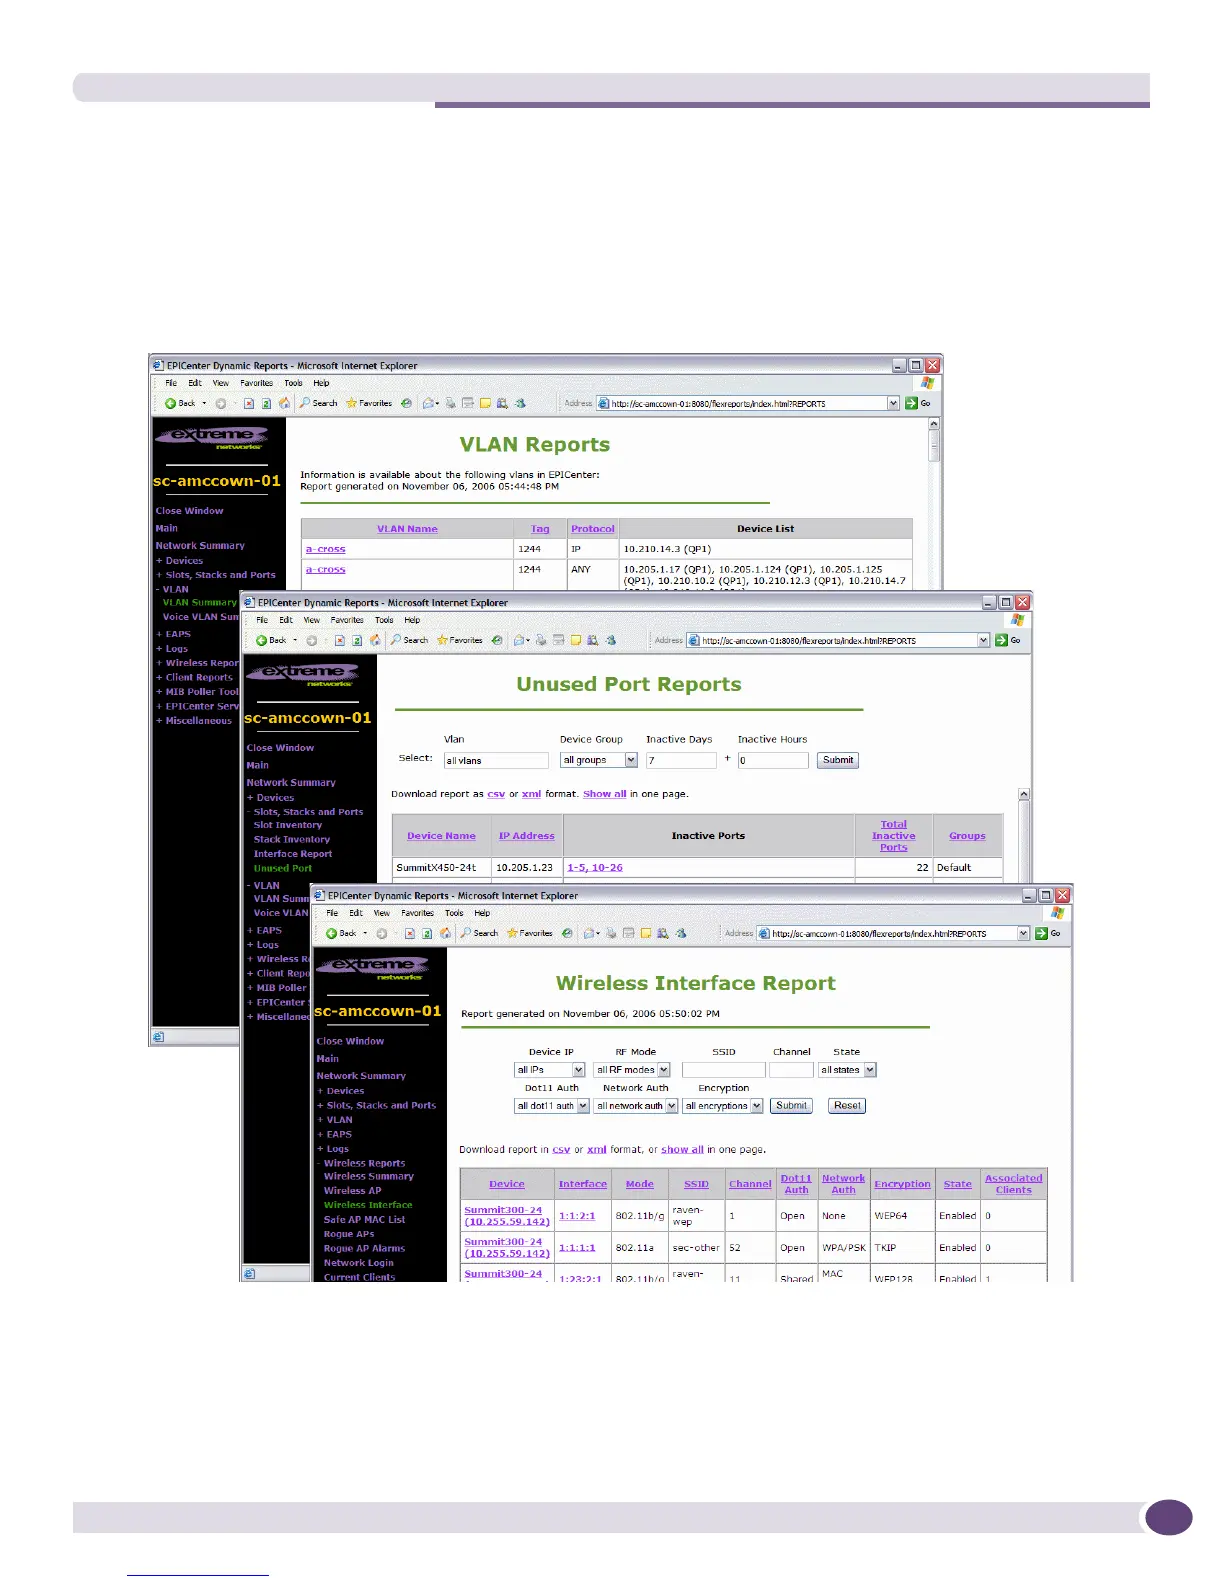This screenshot has height=1584, width=1224.
Task: Select 'Stack Inventory' in Unused Port window sidebar
Action: (291, 840)
